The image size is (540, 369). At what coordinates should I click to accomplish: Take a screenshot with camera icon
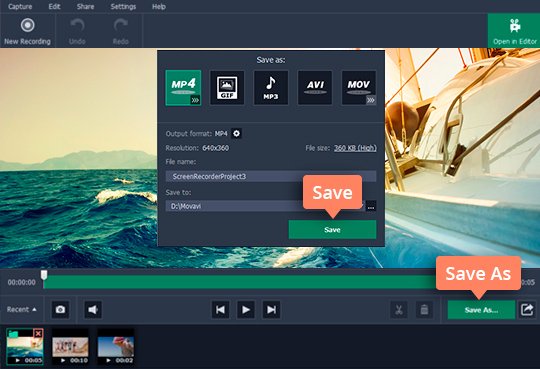[x=60, y=309]
